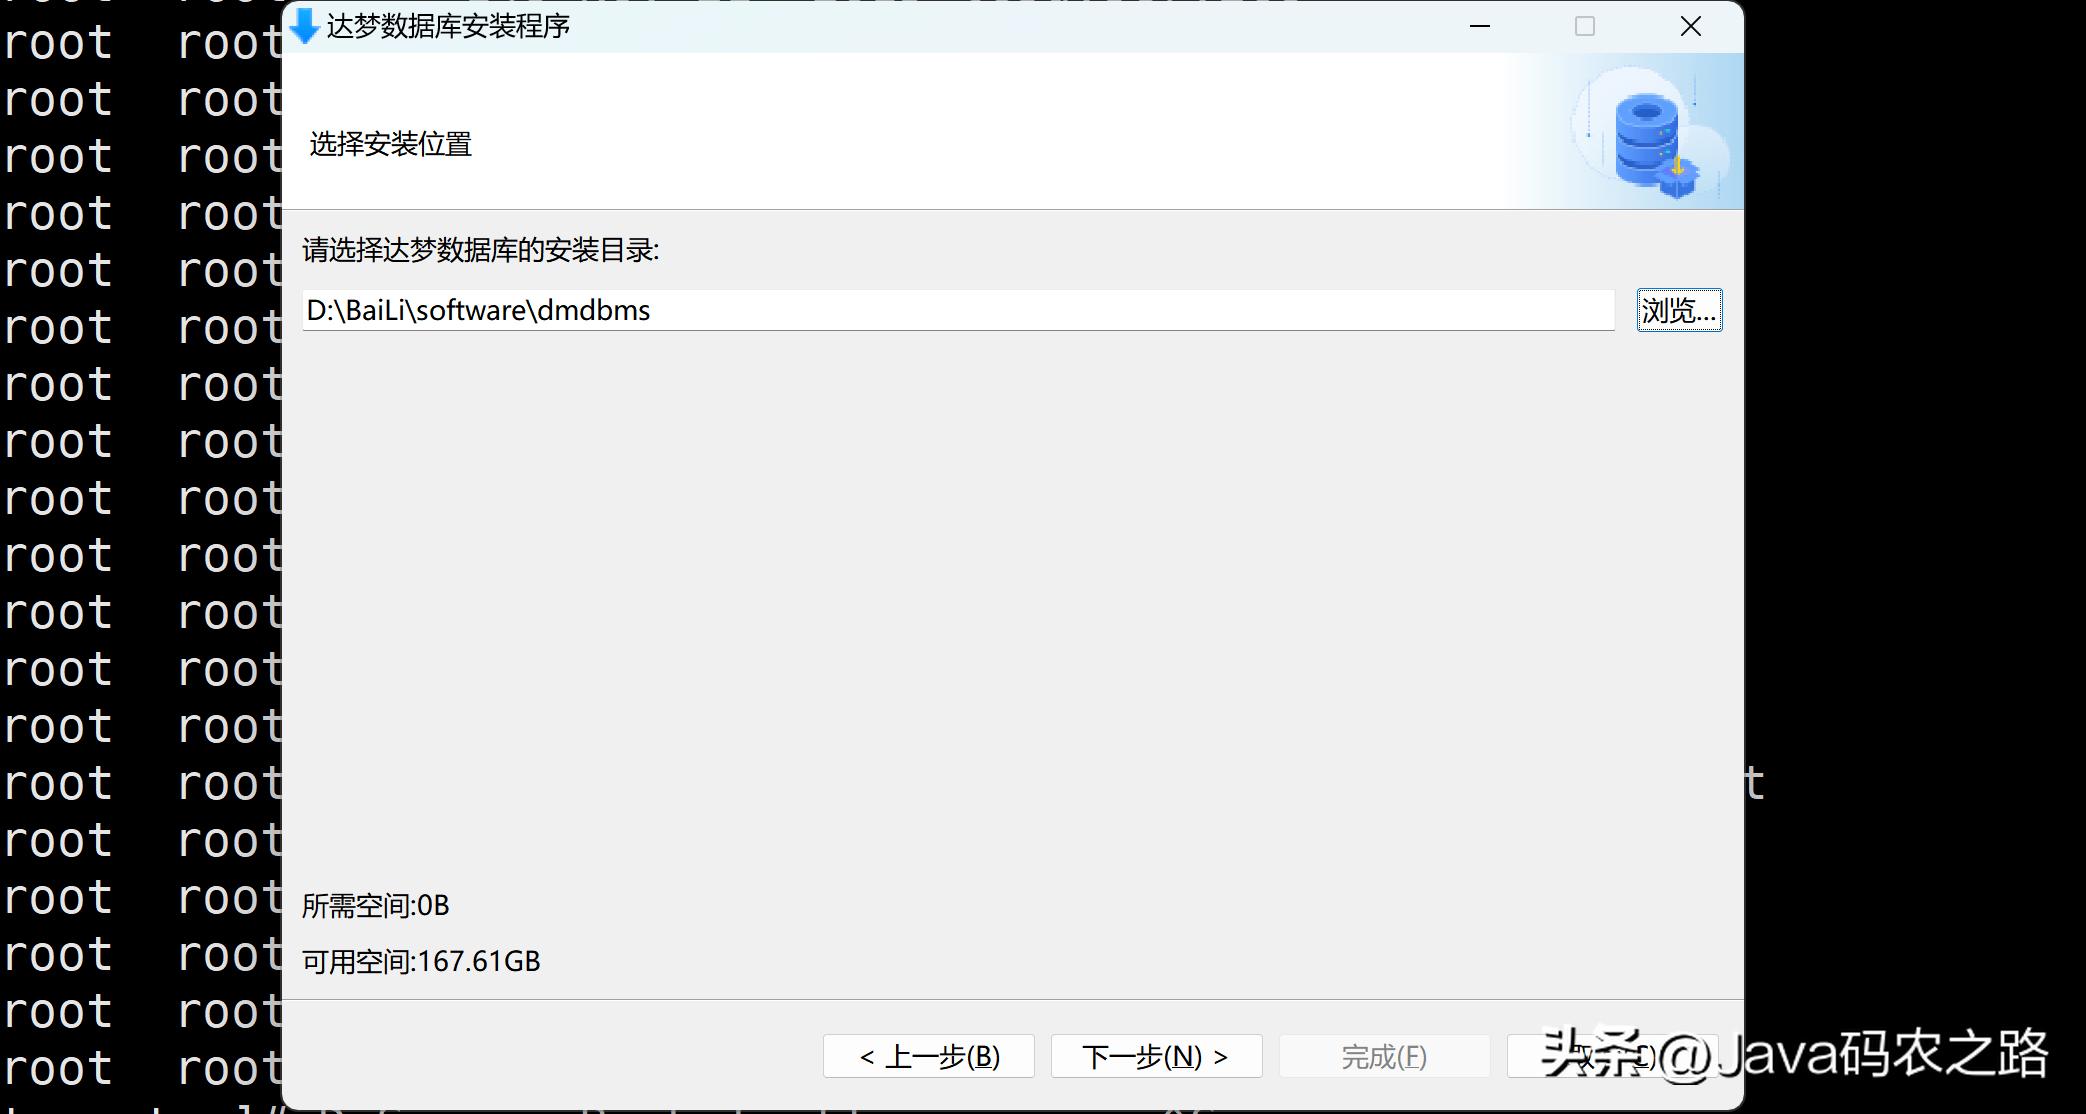Image resolution: width=2086 pixels, height=1114 pixels.
Task: Click the 请选择达梦数据库的安装目录 label
Action: point(482,252)
